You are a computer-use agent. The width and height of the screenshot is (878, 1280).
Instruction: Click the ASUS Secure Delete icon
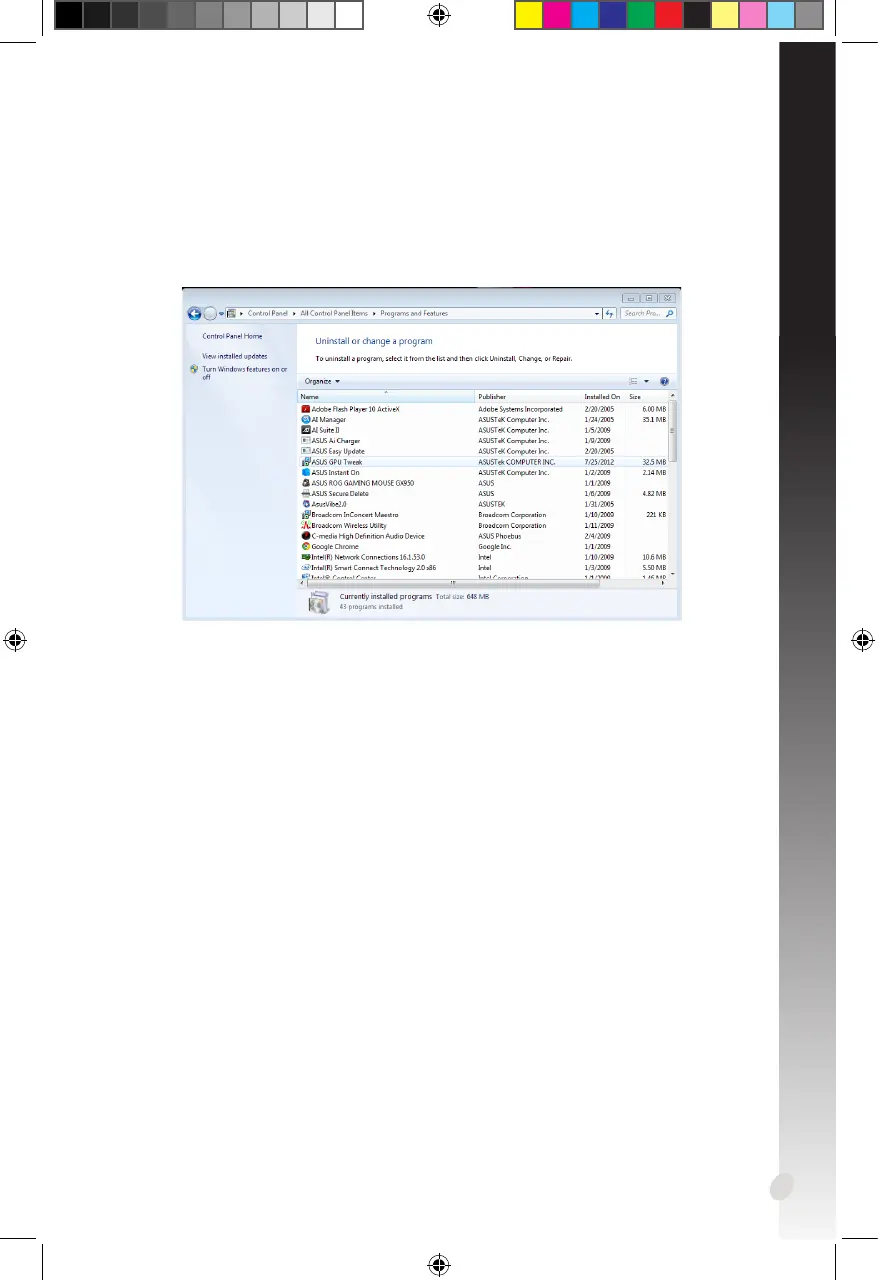(x=305, y=494)
